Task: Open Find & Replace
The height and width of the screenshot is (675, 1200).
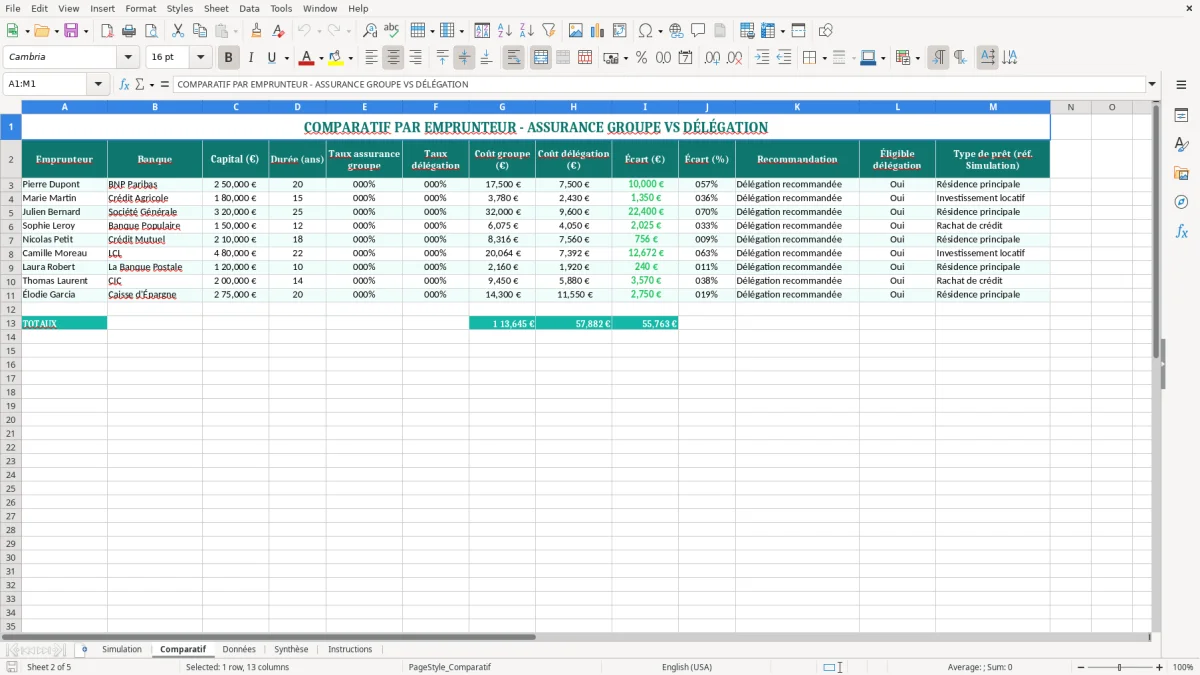Action: point(370,31)
